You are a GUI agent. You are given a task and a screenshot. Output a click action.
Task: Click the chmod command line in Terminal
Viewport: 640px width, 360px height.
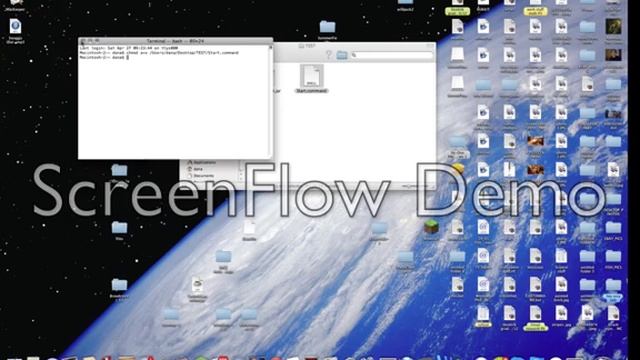coord(159,53)
